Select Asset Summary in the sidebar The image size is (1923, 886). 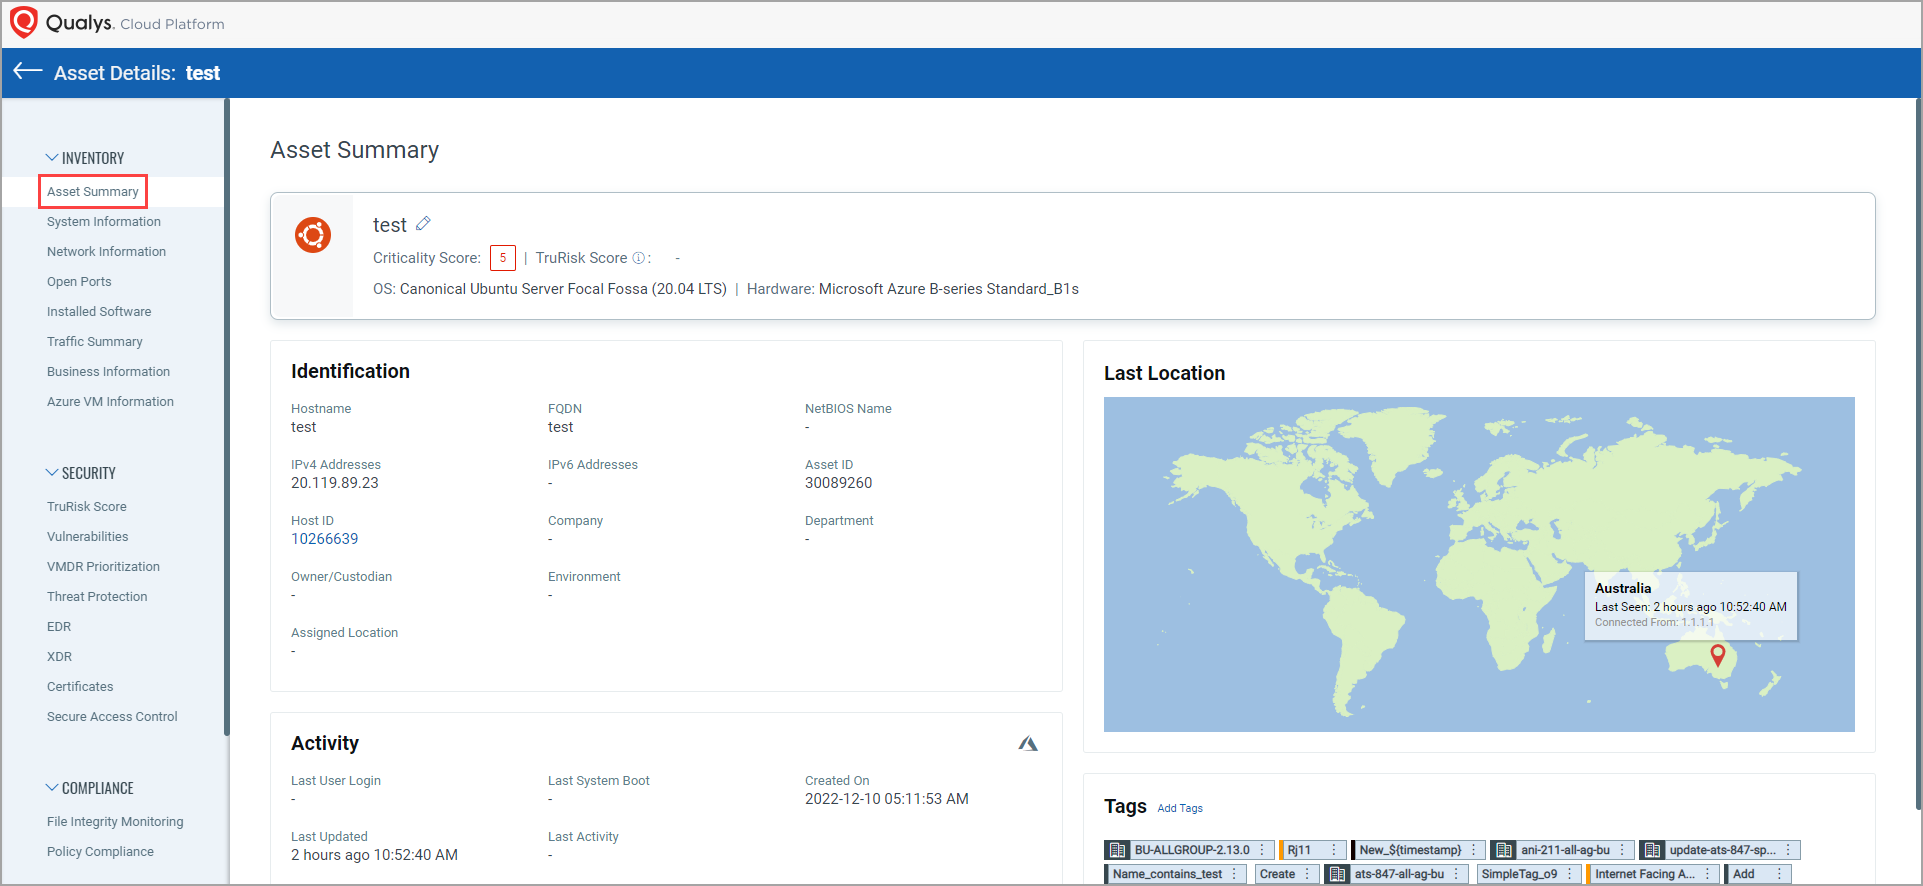[x=93, y=192]
